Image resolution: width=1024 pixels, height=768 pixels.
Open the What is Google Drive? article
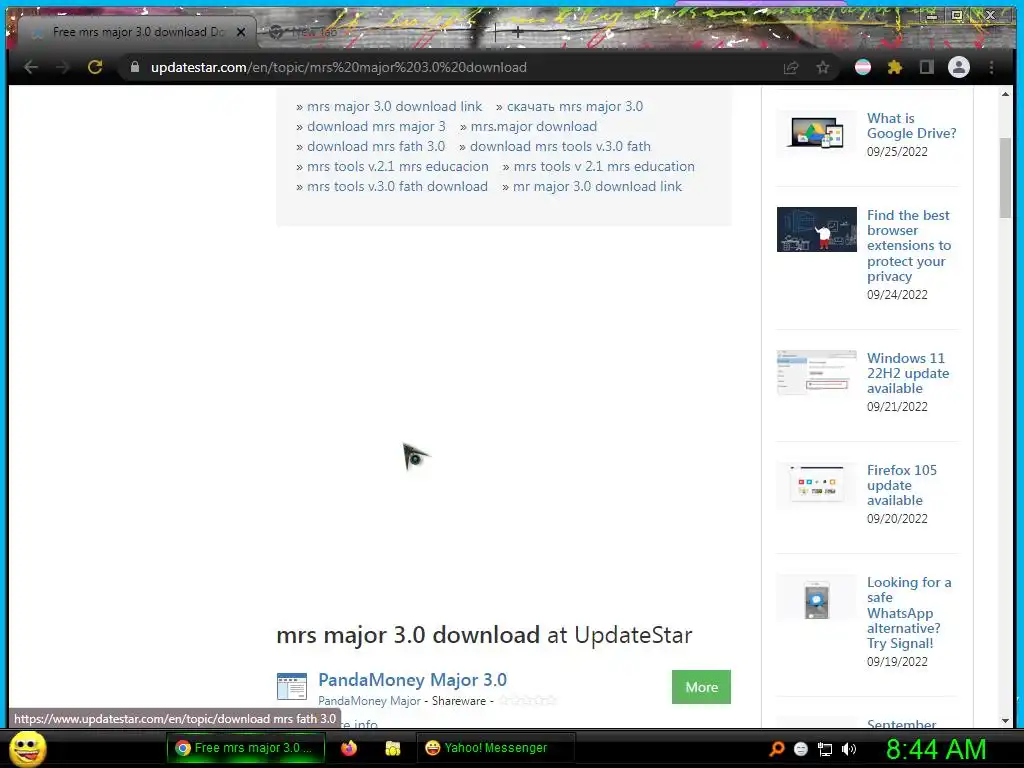[911, 126]
